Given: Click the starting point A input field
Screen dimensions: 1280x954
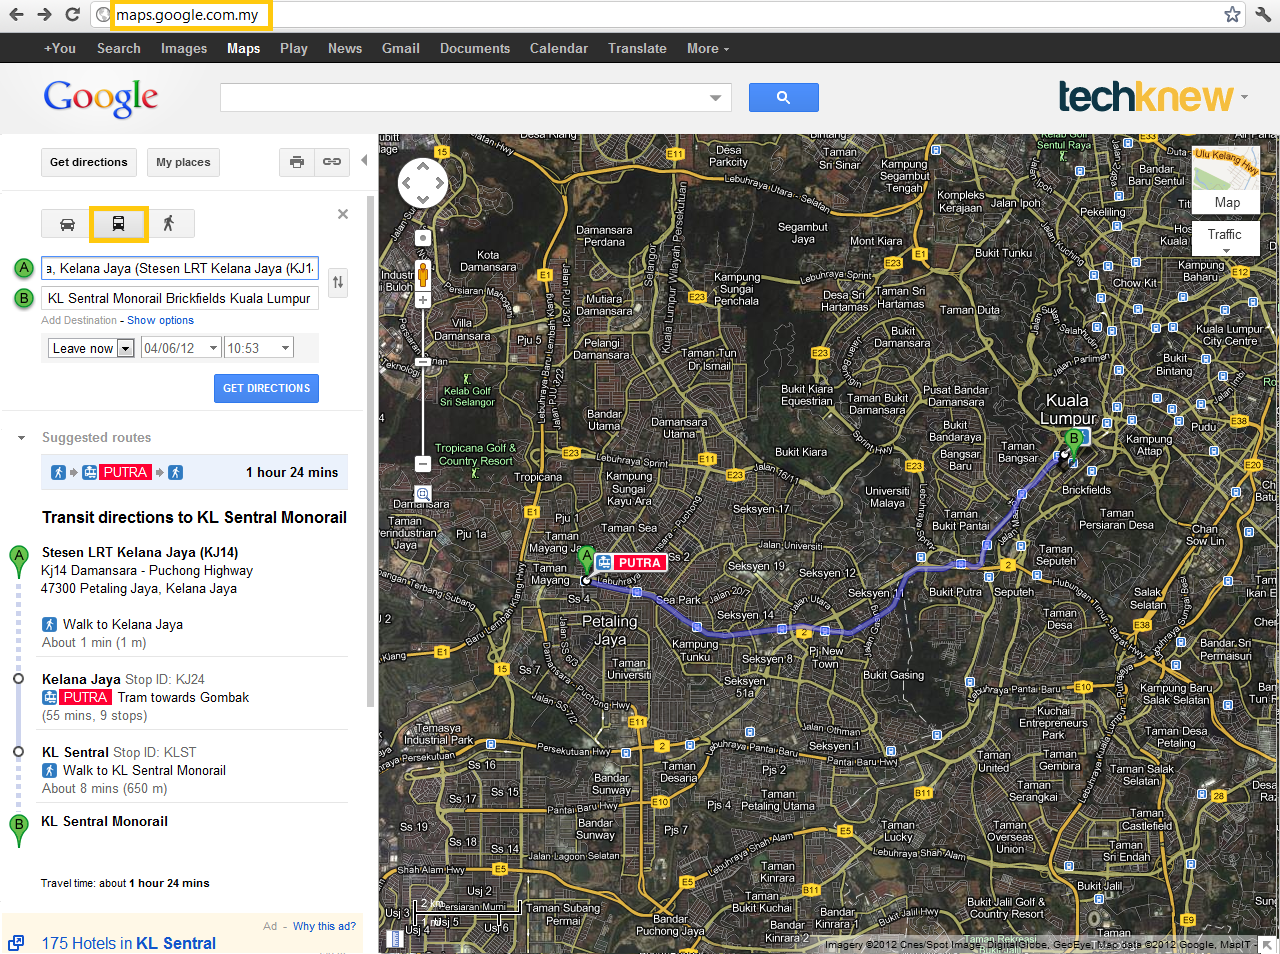Looking at the screenshot, I should coord(180,268).
